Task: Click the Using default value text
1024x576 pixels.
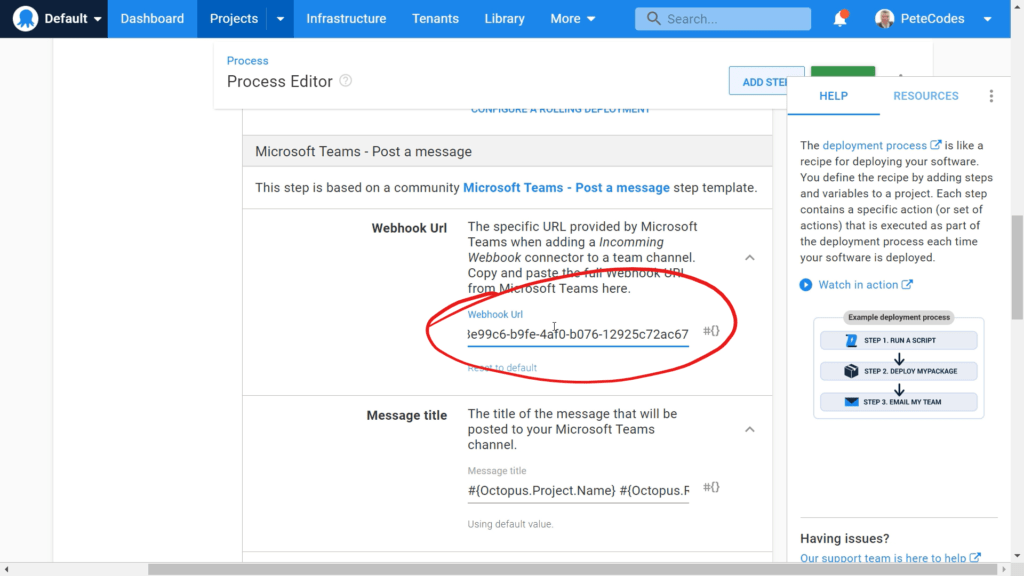Action: tap(510, 524)
